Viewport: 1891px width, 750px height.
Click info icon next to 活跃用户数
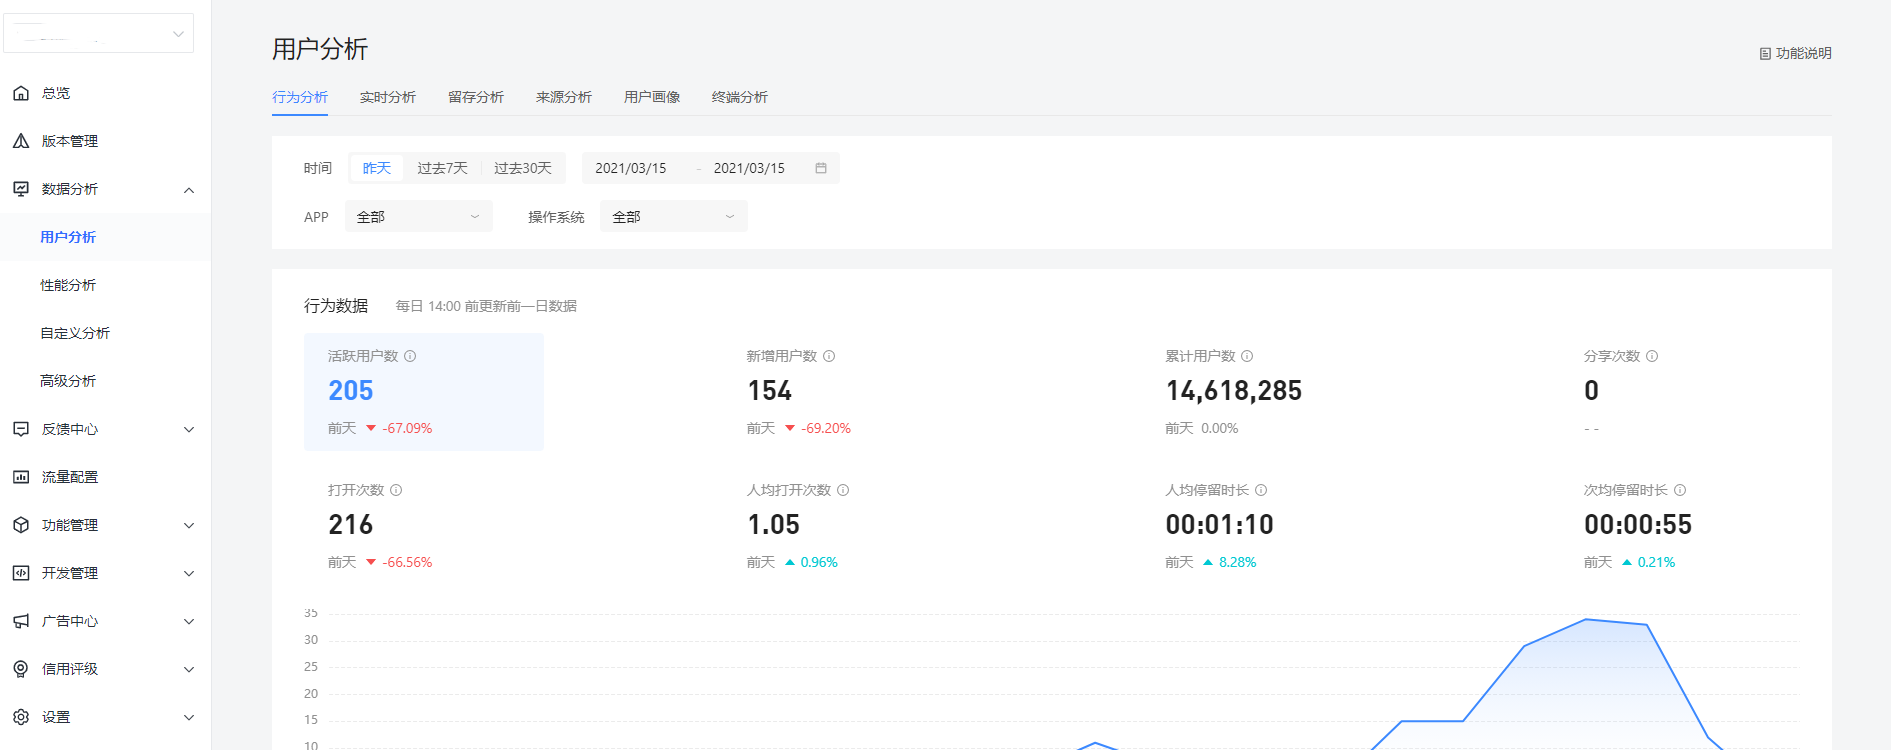[410, 356]
